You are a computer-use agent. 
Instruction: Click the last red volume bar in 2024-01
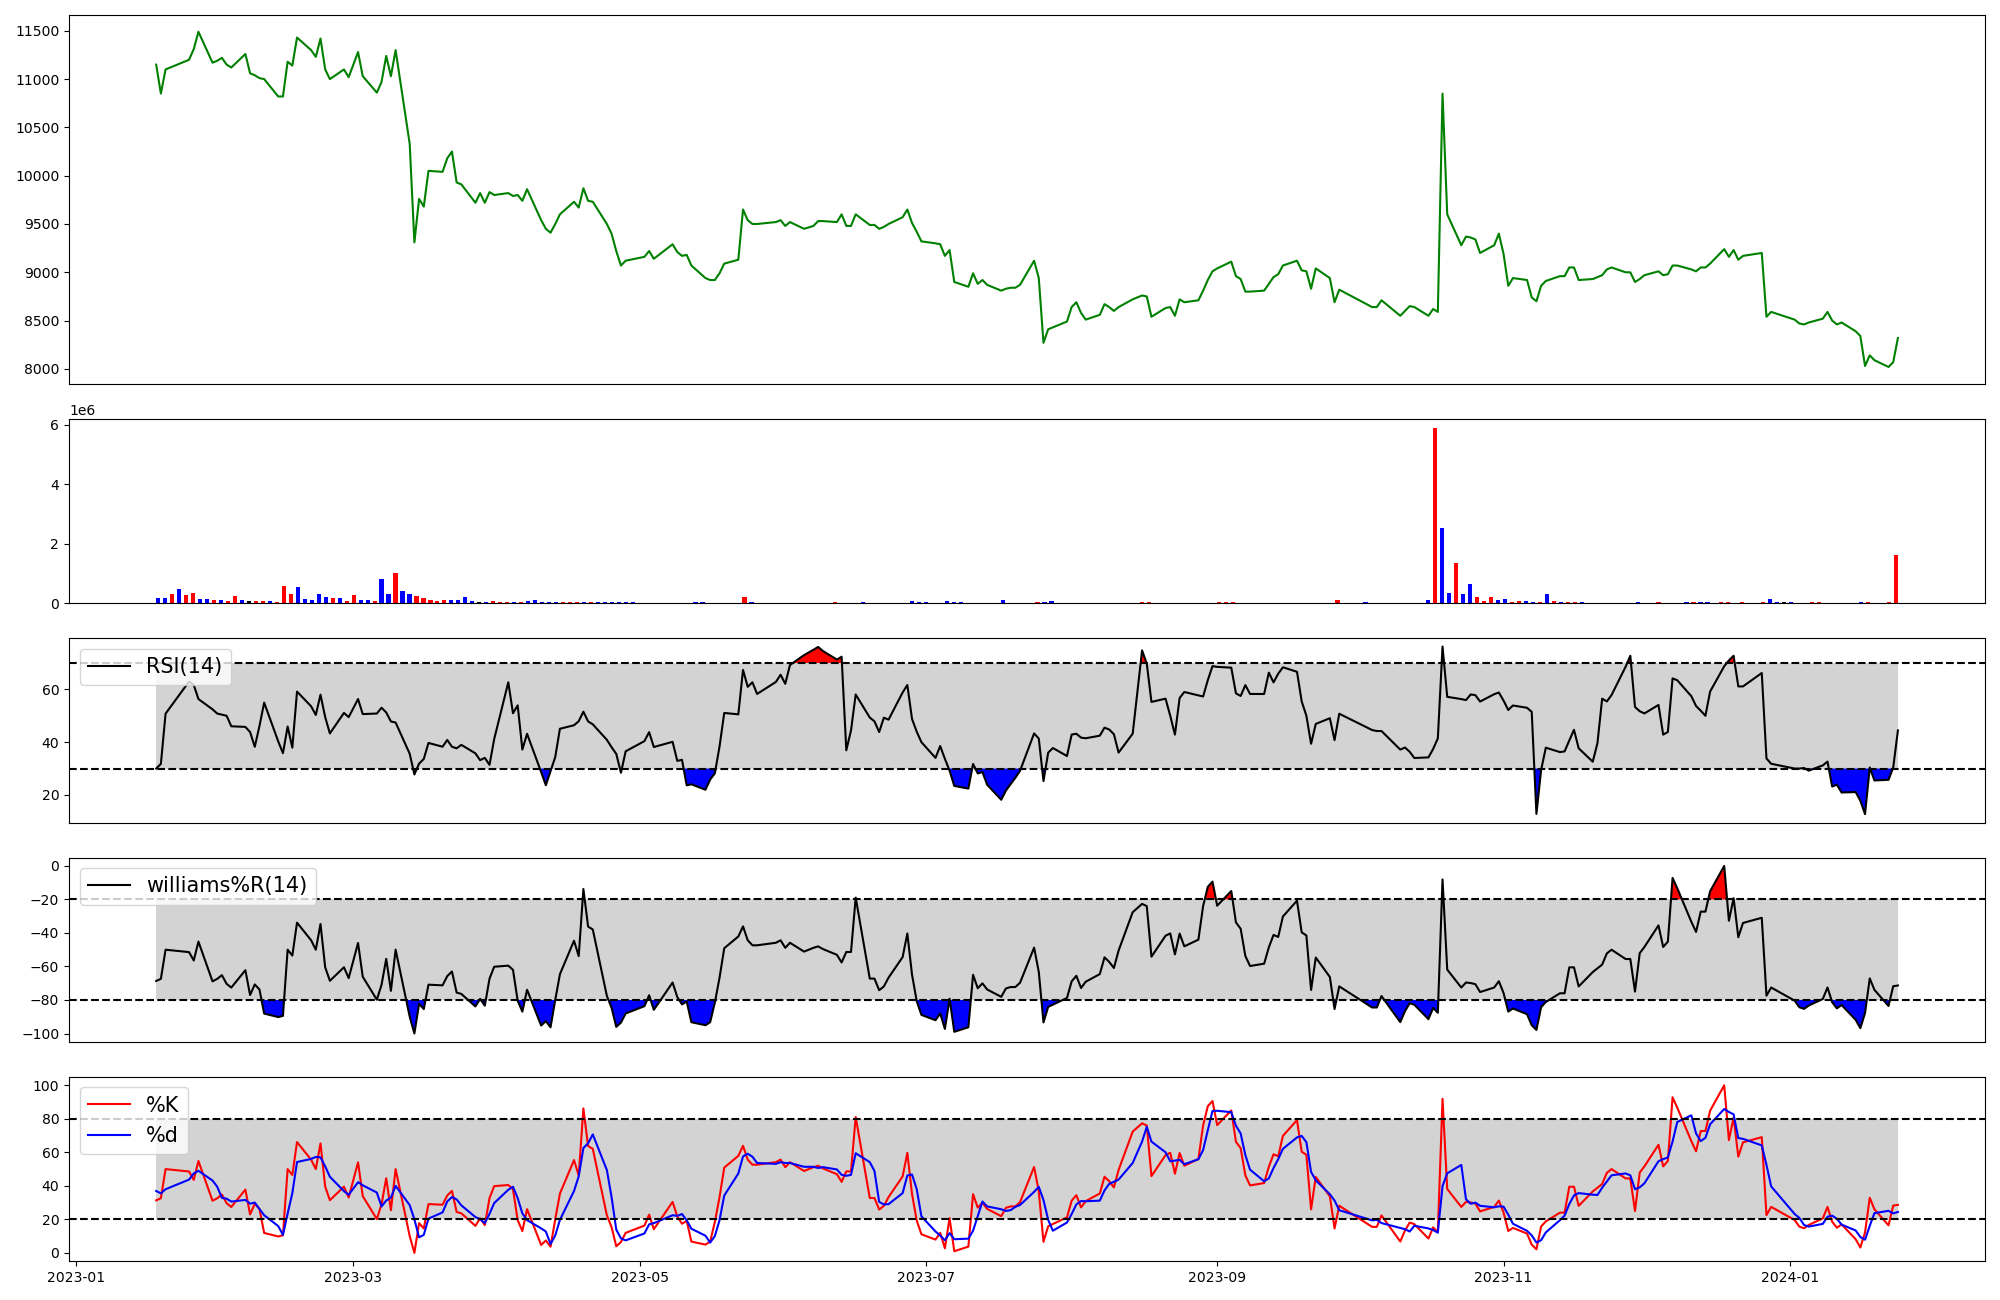click(1896, 579)
